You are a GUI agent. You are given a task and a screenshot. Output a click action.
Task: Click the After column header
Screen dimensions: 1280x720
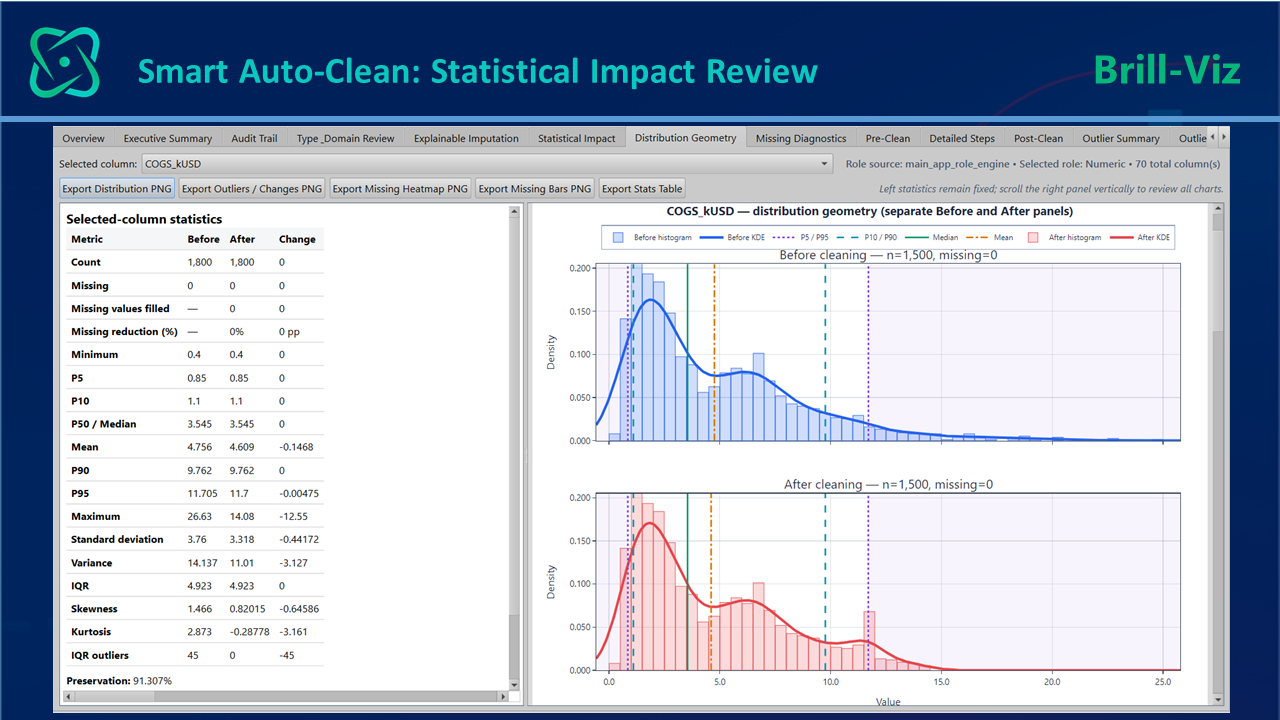click(243, 239)
